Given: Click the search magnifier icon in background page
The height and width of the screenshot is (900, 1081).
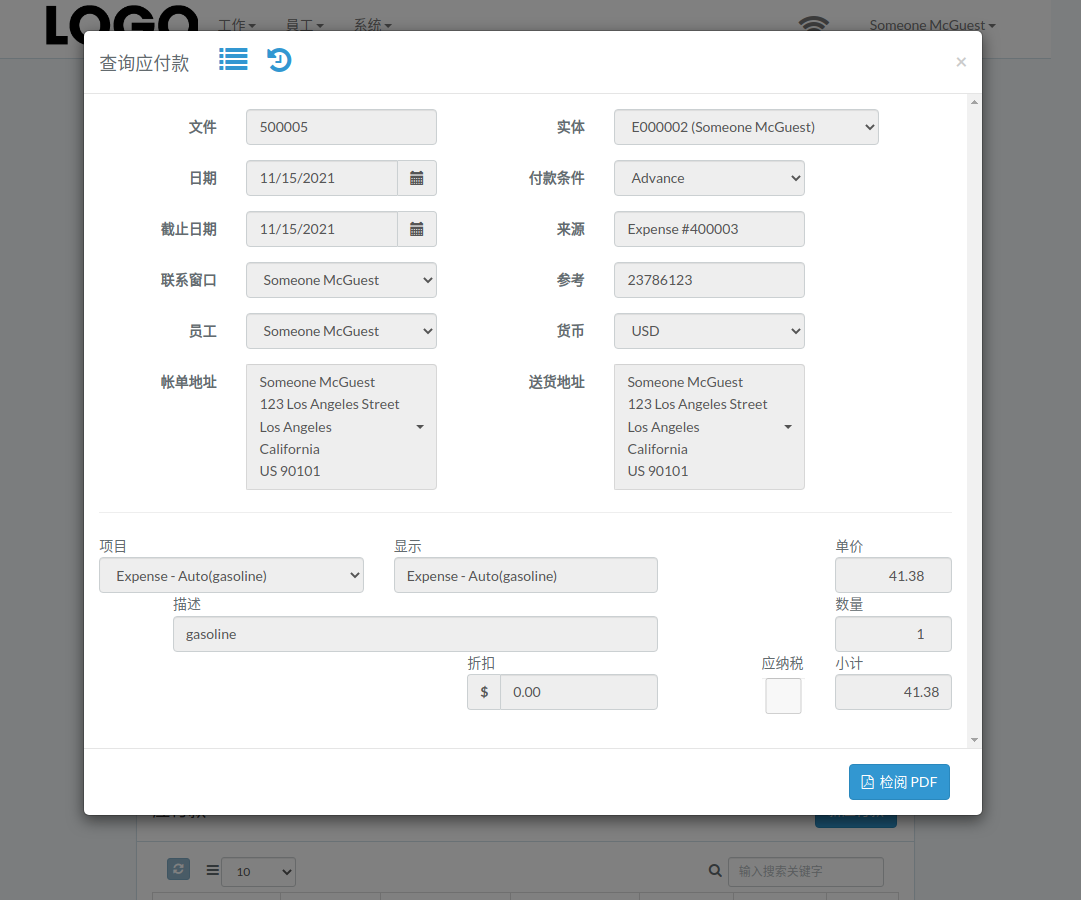Looking at the screenshot, I should 715,871.
